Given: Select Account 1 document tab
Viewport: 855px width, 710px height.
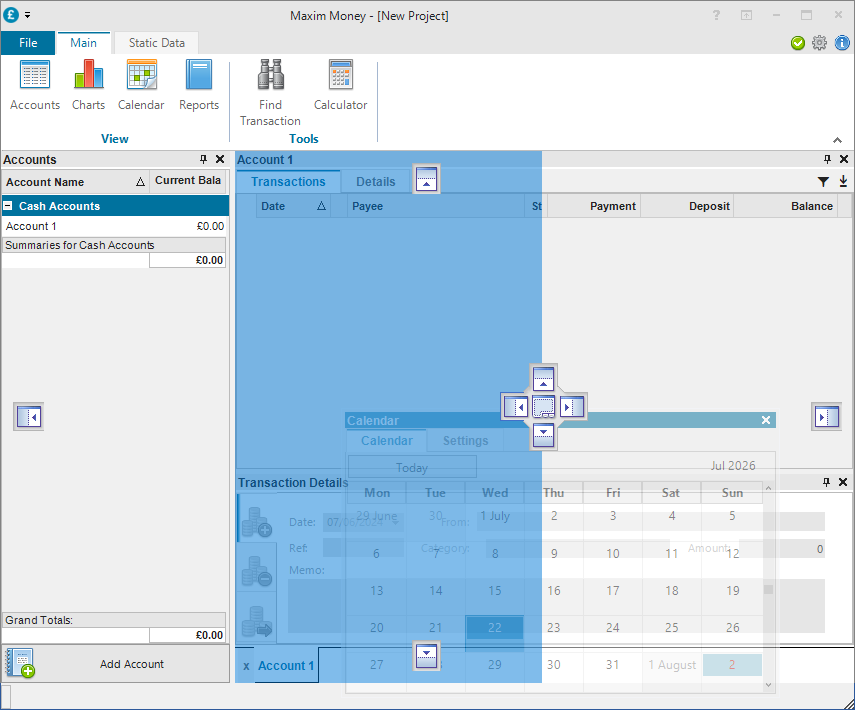Looking at the screenshot, I should pos(286,665).
